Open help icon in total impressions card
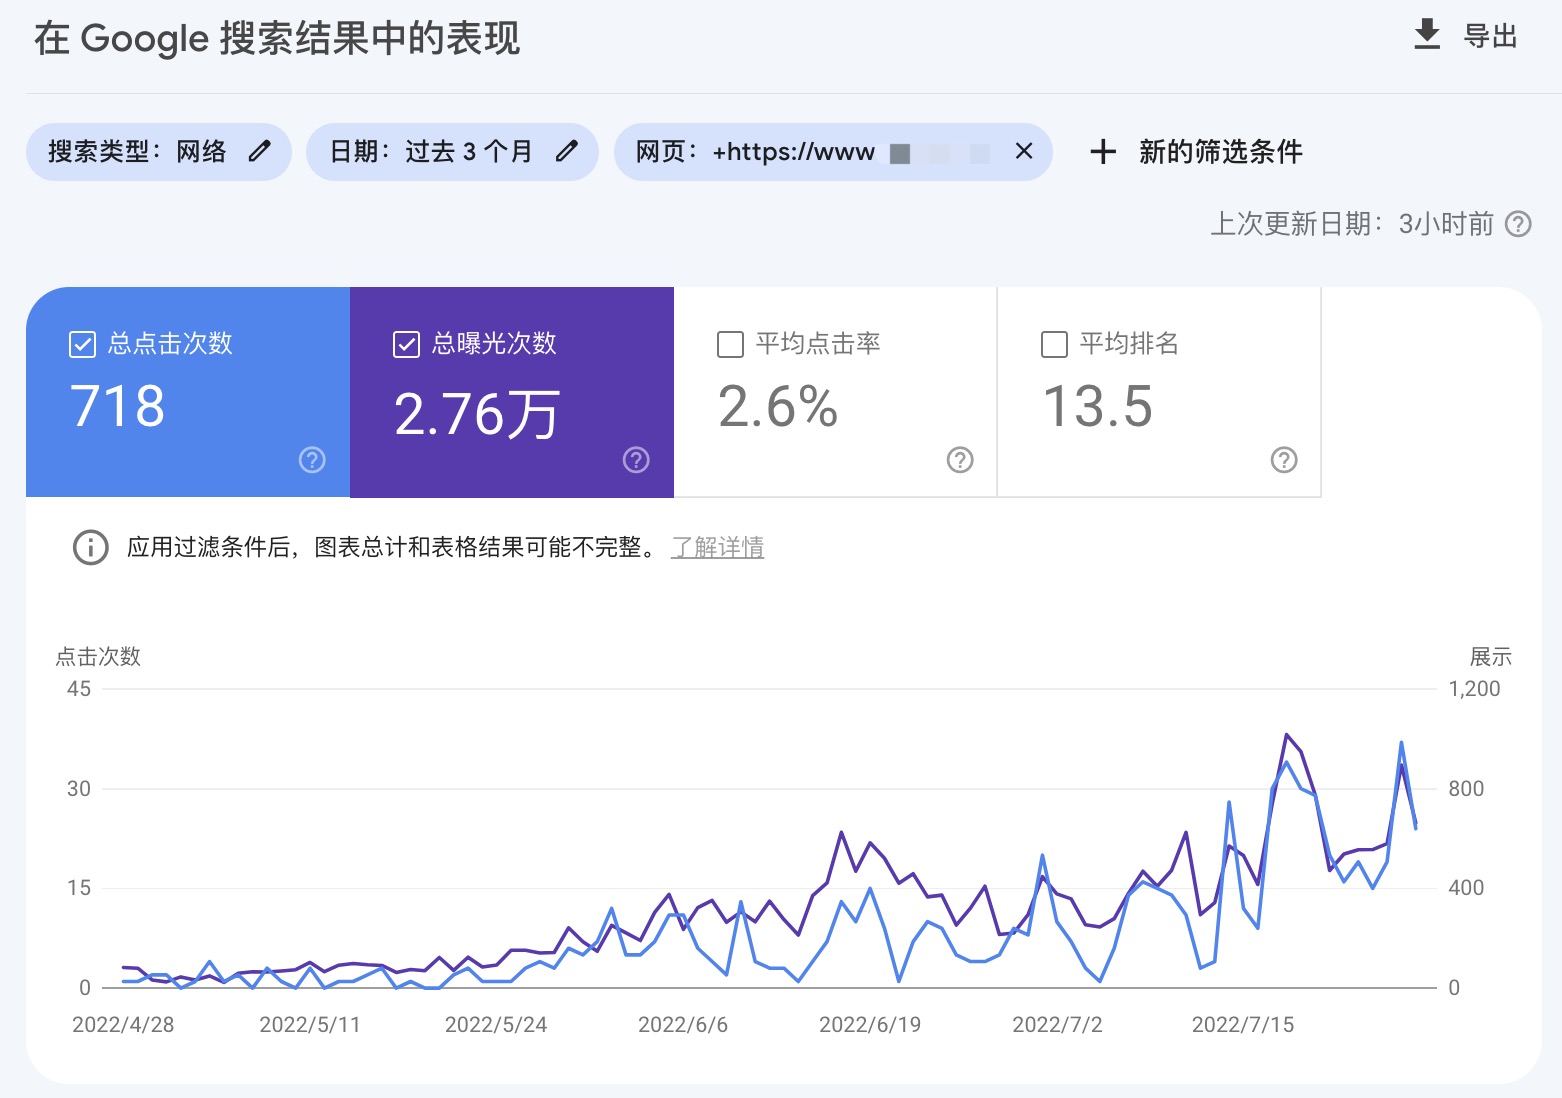Viewport: 1562px width, 1098px height. [x=636, y=460]
